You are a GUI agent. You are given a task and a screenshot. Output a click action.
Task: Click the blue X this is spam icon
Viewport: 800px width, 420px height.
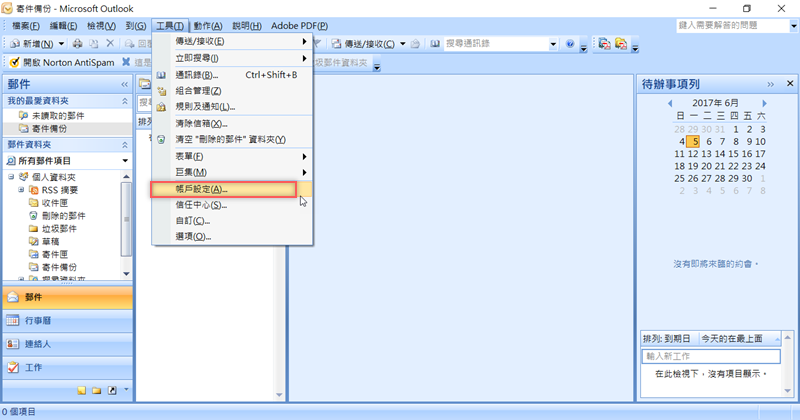(126, 62)
